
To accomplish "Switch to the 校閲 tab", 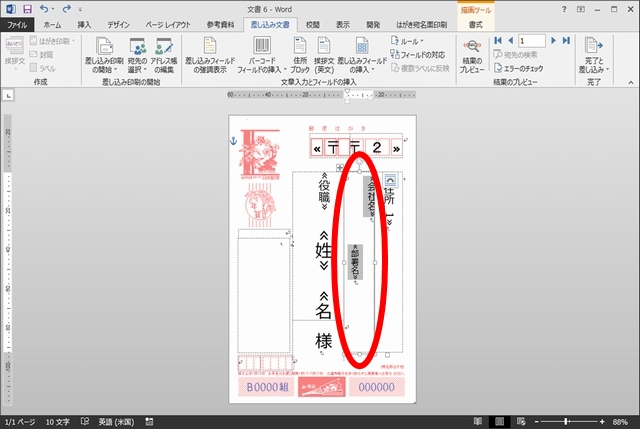I will click(313, 25).
